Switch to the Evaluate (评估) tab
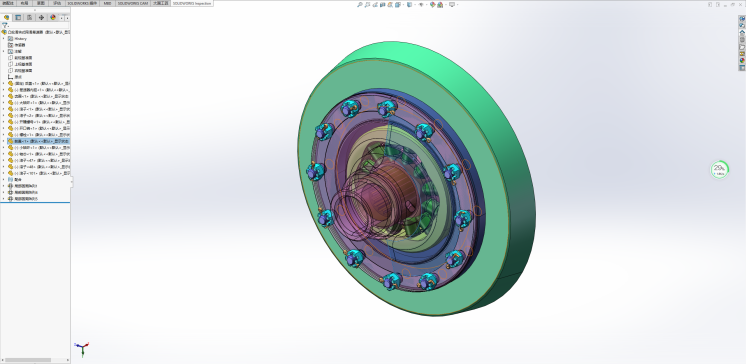 tap(57, 3)
